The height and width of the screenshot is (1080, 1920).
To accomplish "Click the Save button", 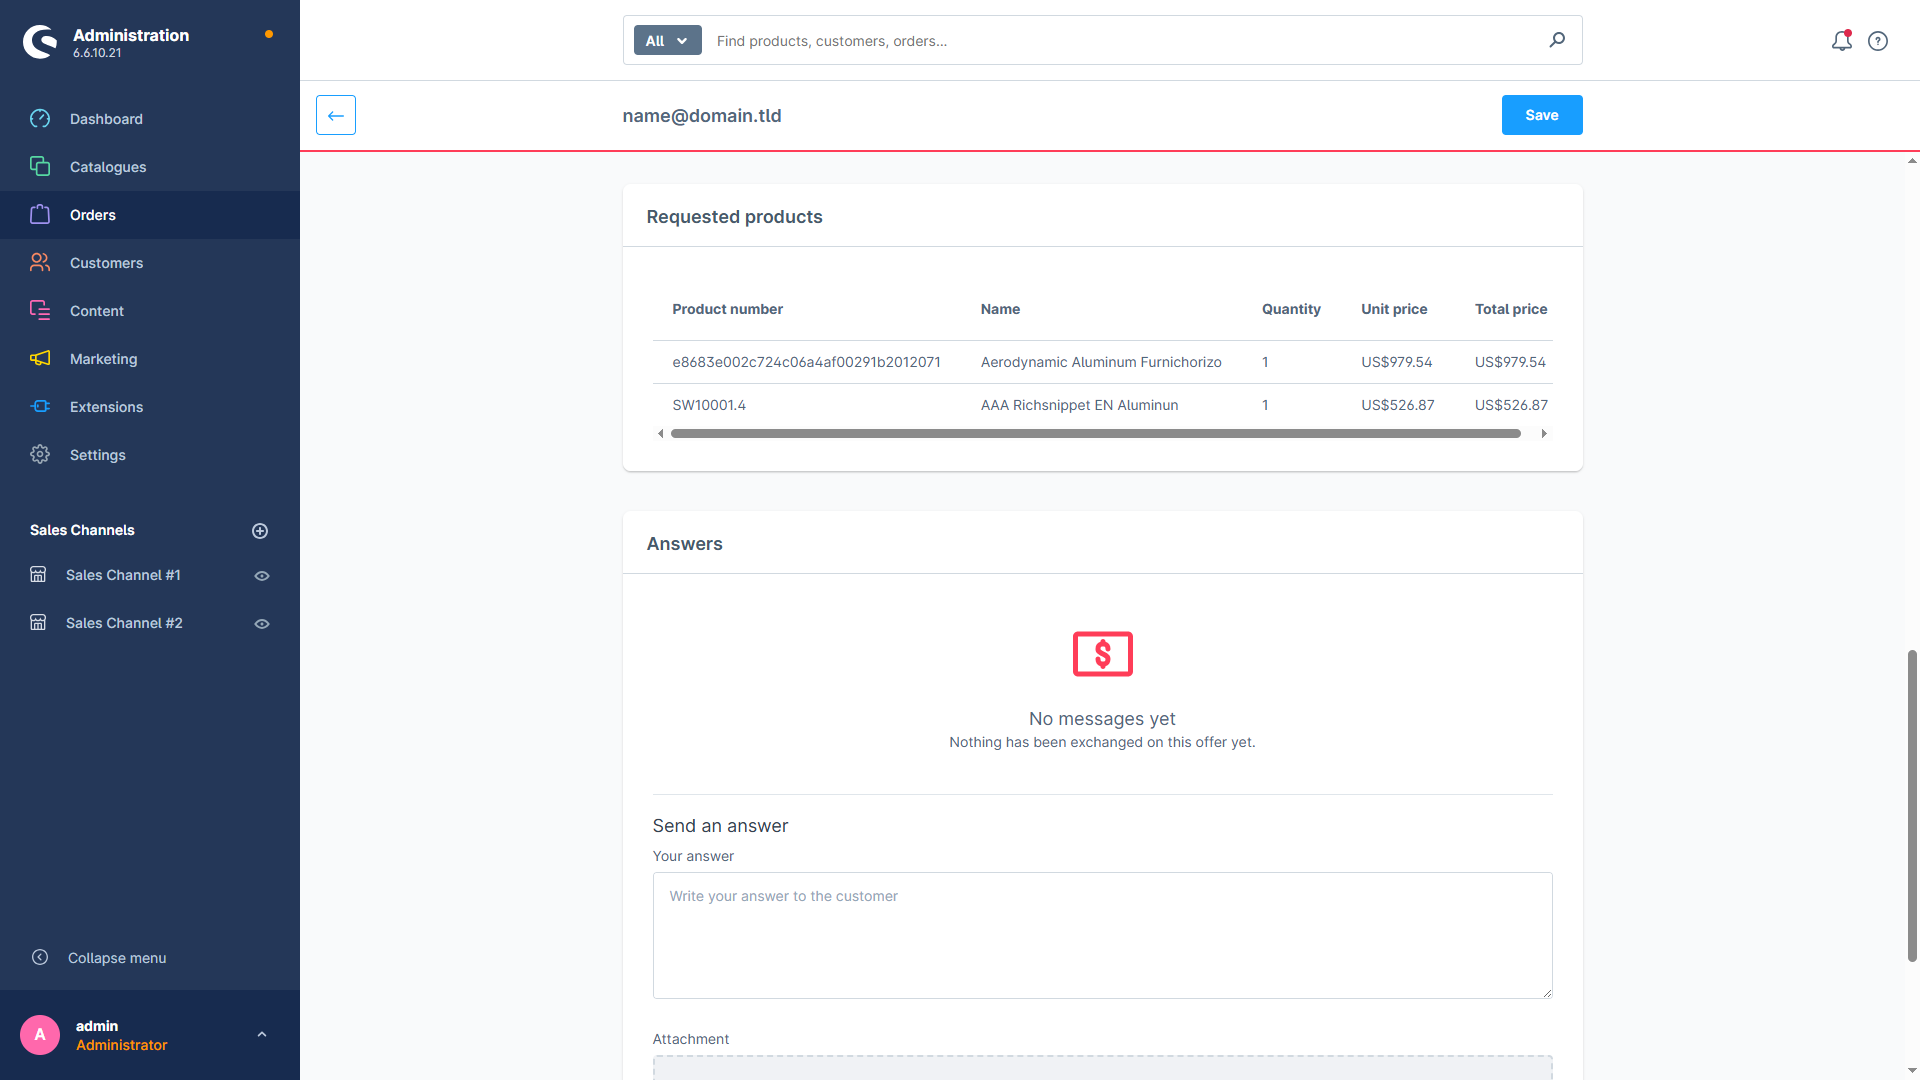I will tap(1542, 115).
